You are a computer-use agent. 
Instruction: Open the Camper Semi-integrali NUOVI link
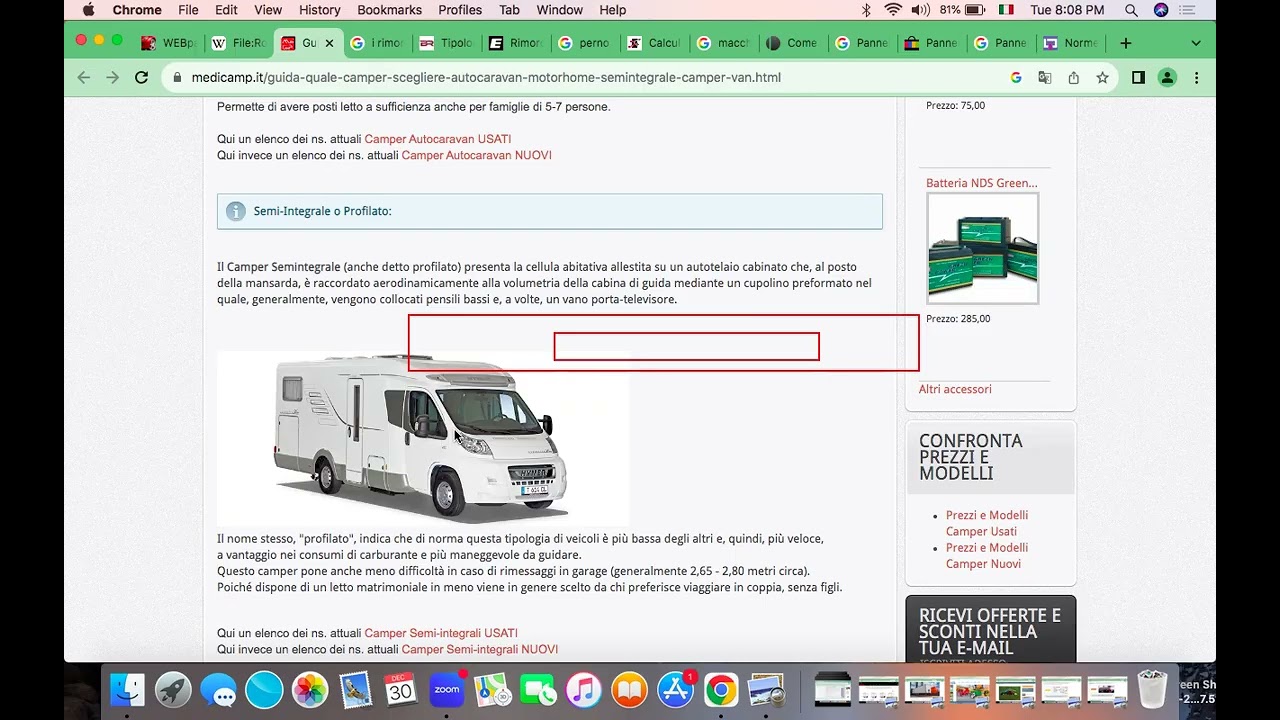(x=480, y=649)
